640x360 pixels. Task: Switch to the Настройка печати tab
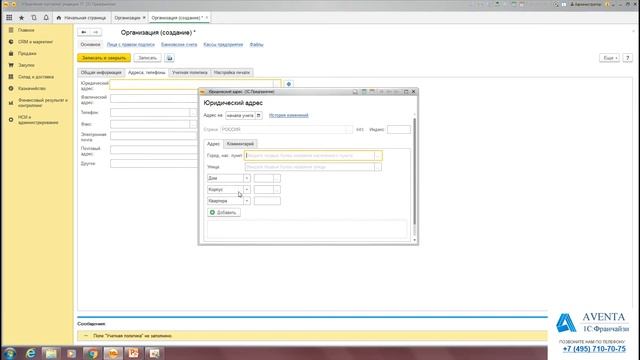click(x=231, y=73)
